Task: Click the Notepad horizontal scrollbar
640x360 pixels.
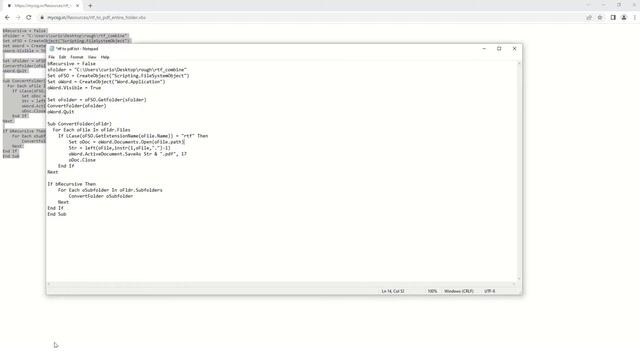Action: point(282,284)
